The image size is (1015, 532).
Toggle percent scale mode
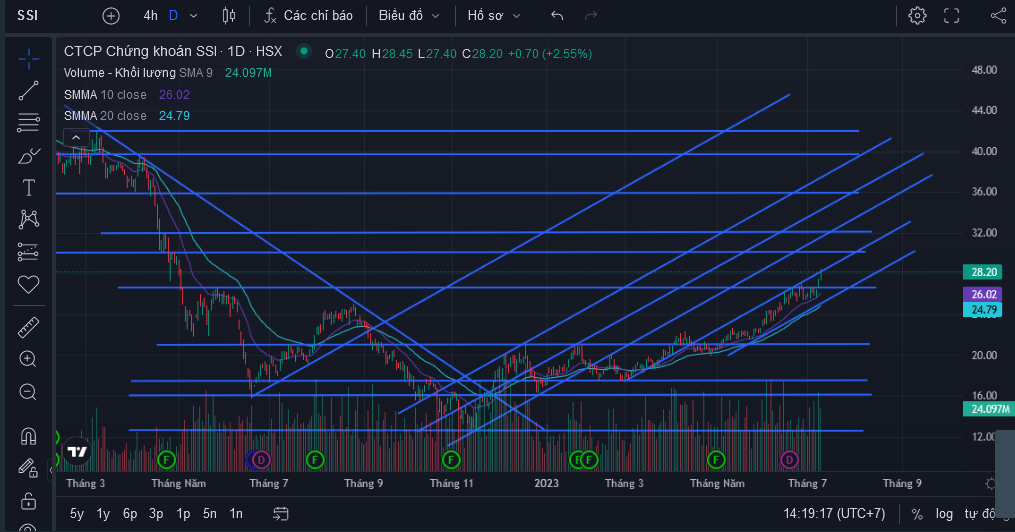click(x=917, y=514)
